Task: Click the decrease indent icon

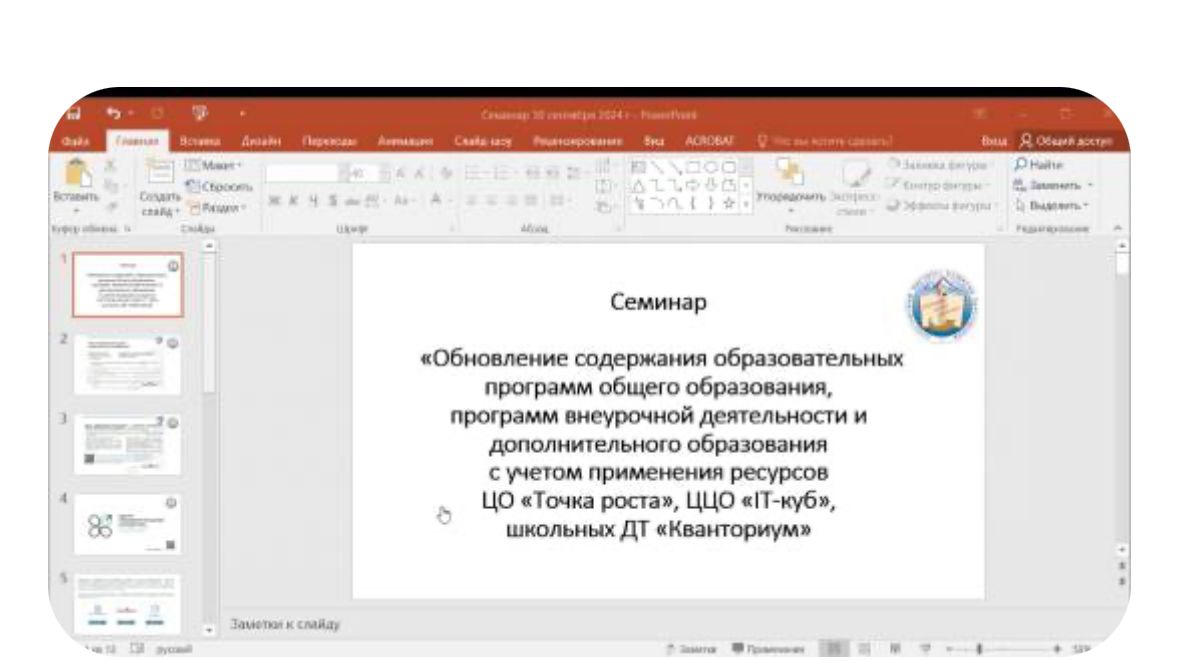Action: click(532, 174)
